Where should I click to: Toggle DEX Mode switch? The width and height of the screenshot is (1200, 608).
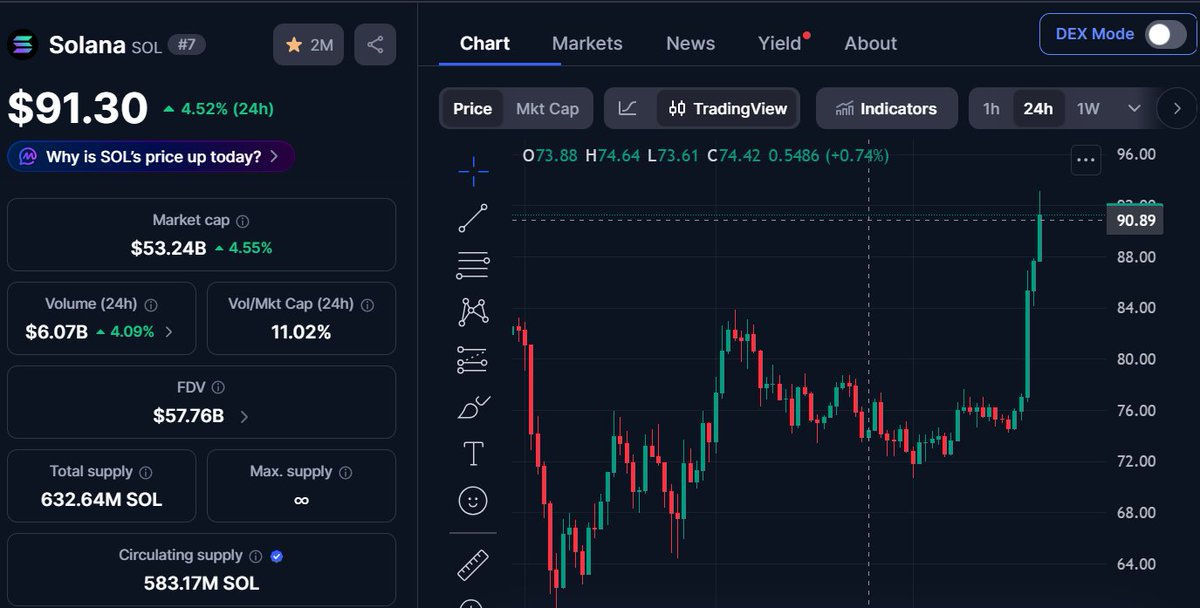pos(1165,34)
